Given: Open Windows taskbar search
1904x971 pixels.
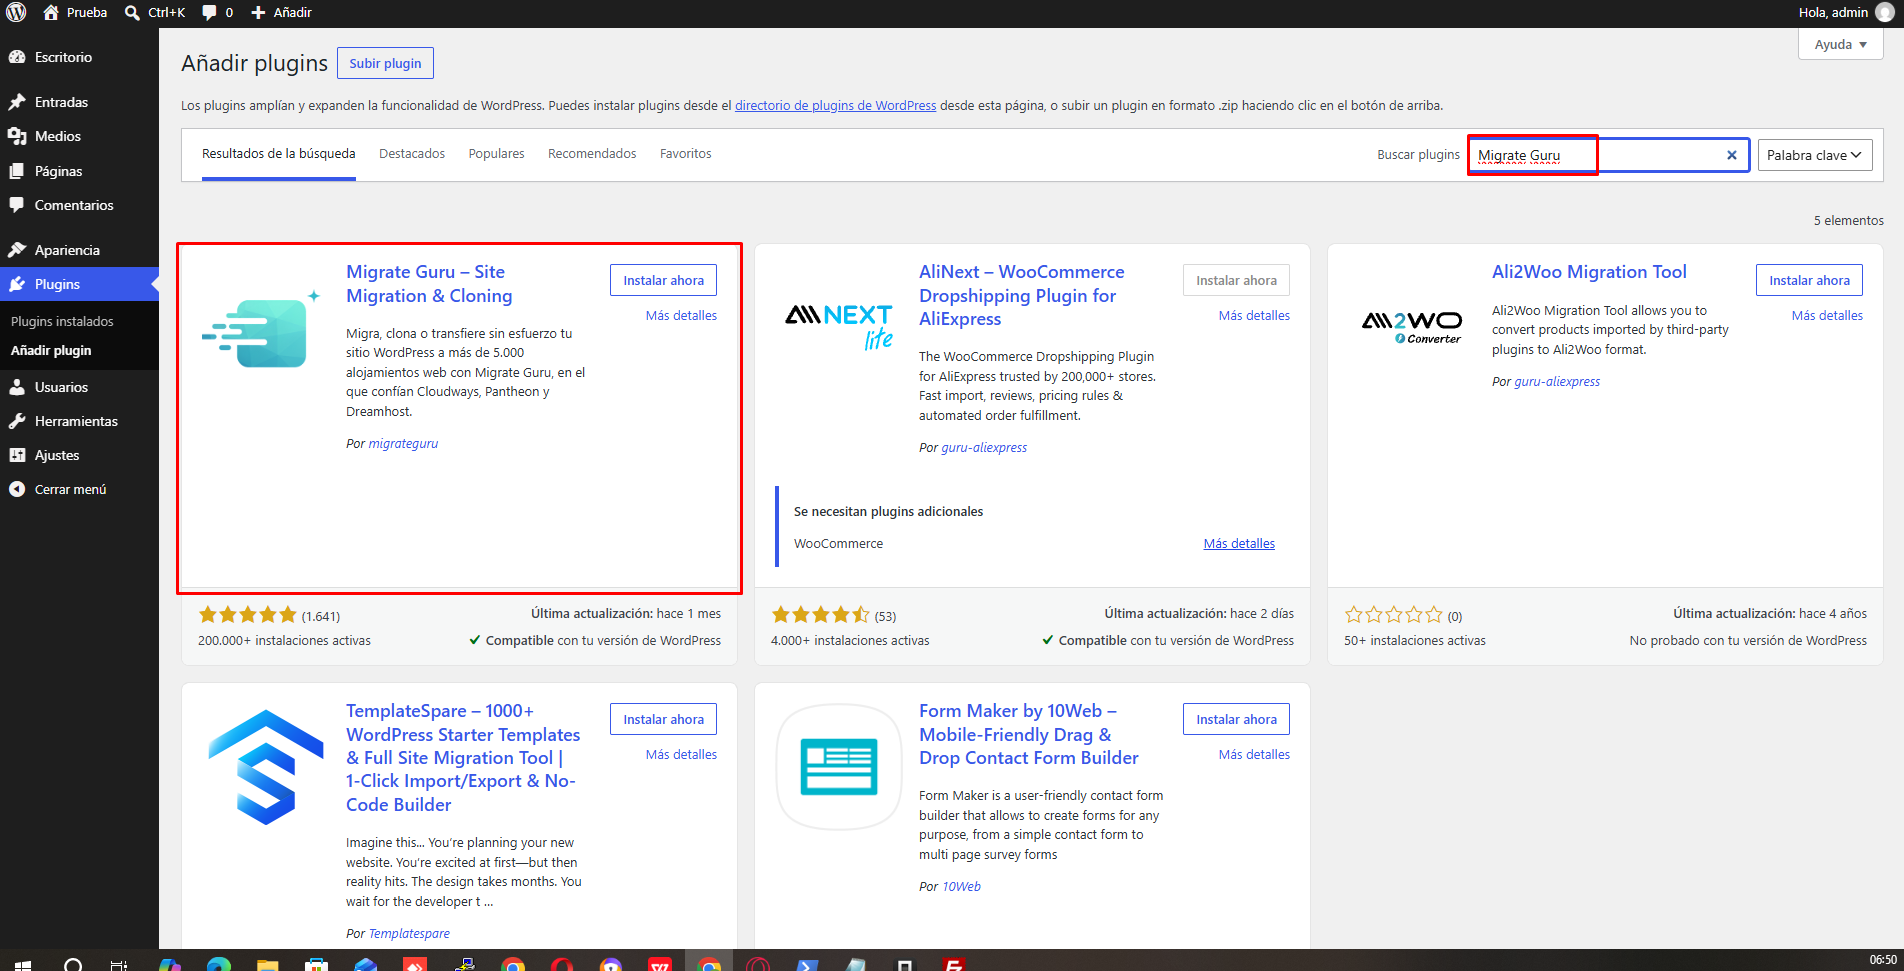Looking at the screenshot, I should pyautogui.click(x=73, y=964).
